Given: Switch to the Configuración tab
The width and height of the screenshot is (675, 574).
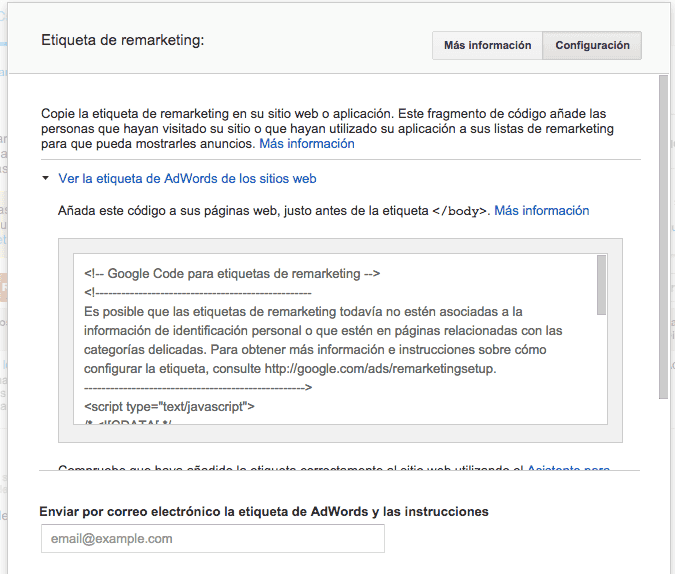Looking at the screenshot, I should click(x=592, y=45).
